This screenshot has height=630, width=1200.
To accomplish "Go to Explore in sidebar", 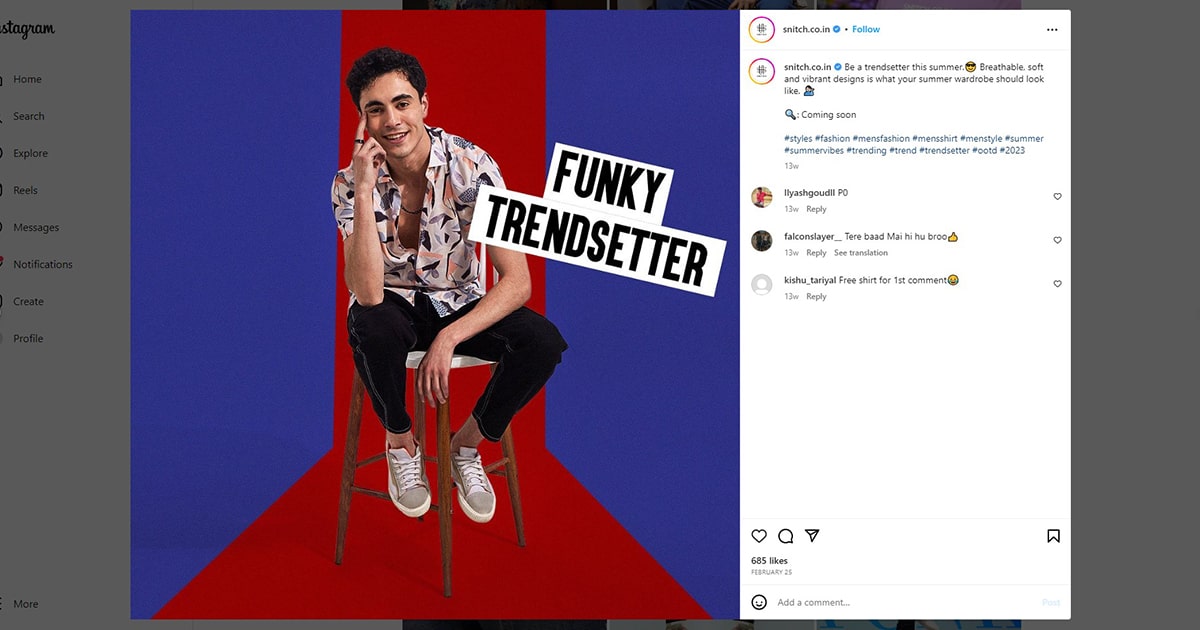I will click(30, 153).
